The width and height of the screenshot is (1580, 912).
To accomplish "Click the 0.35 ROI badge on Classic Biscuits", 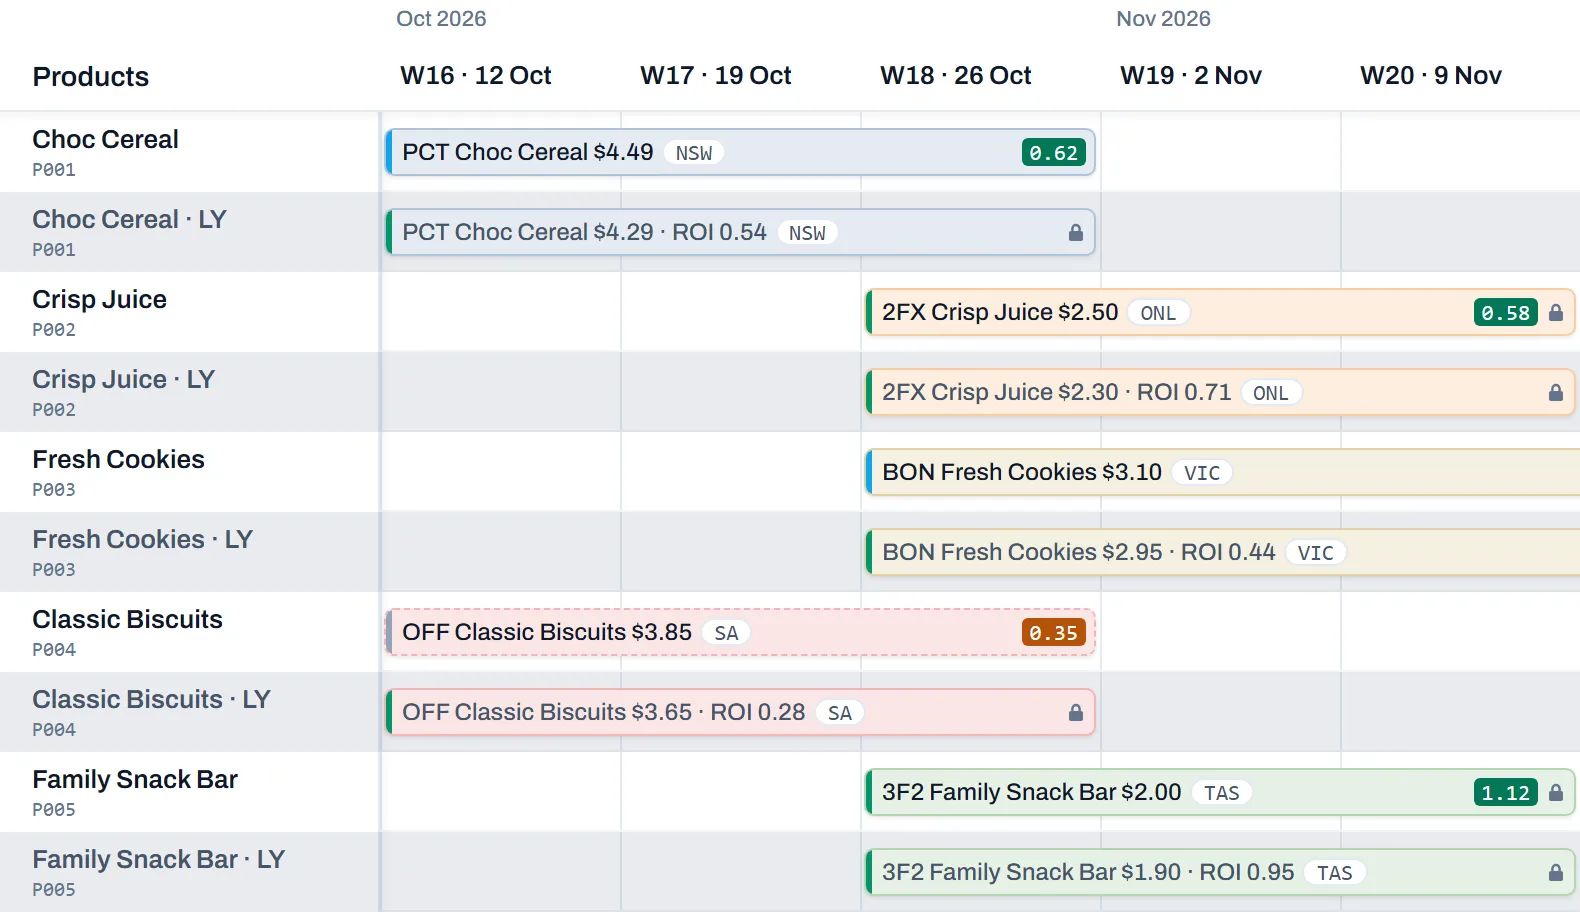I will [x=1054, y=632].
